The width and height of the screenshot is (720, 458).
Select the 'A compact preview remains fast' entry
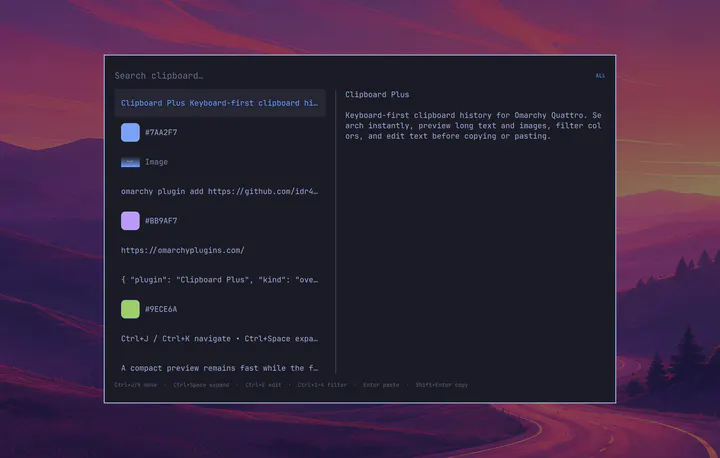(220, 368)
